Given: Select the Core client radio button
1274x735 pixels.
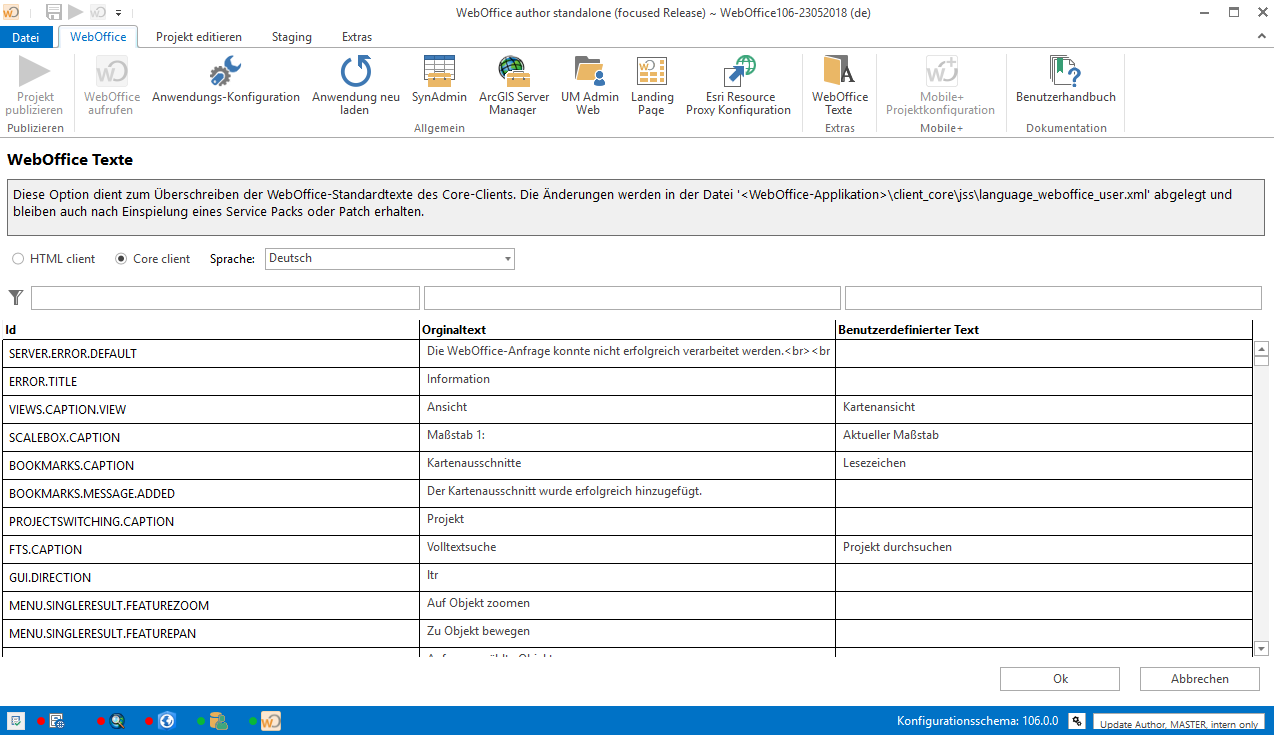Looking at the screenshot, I should coord(120,258).
